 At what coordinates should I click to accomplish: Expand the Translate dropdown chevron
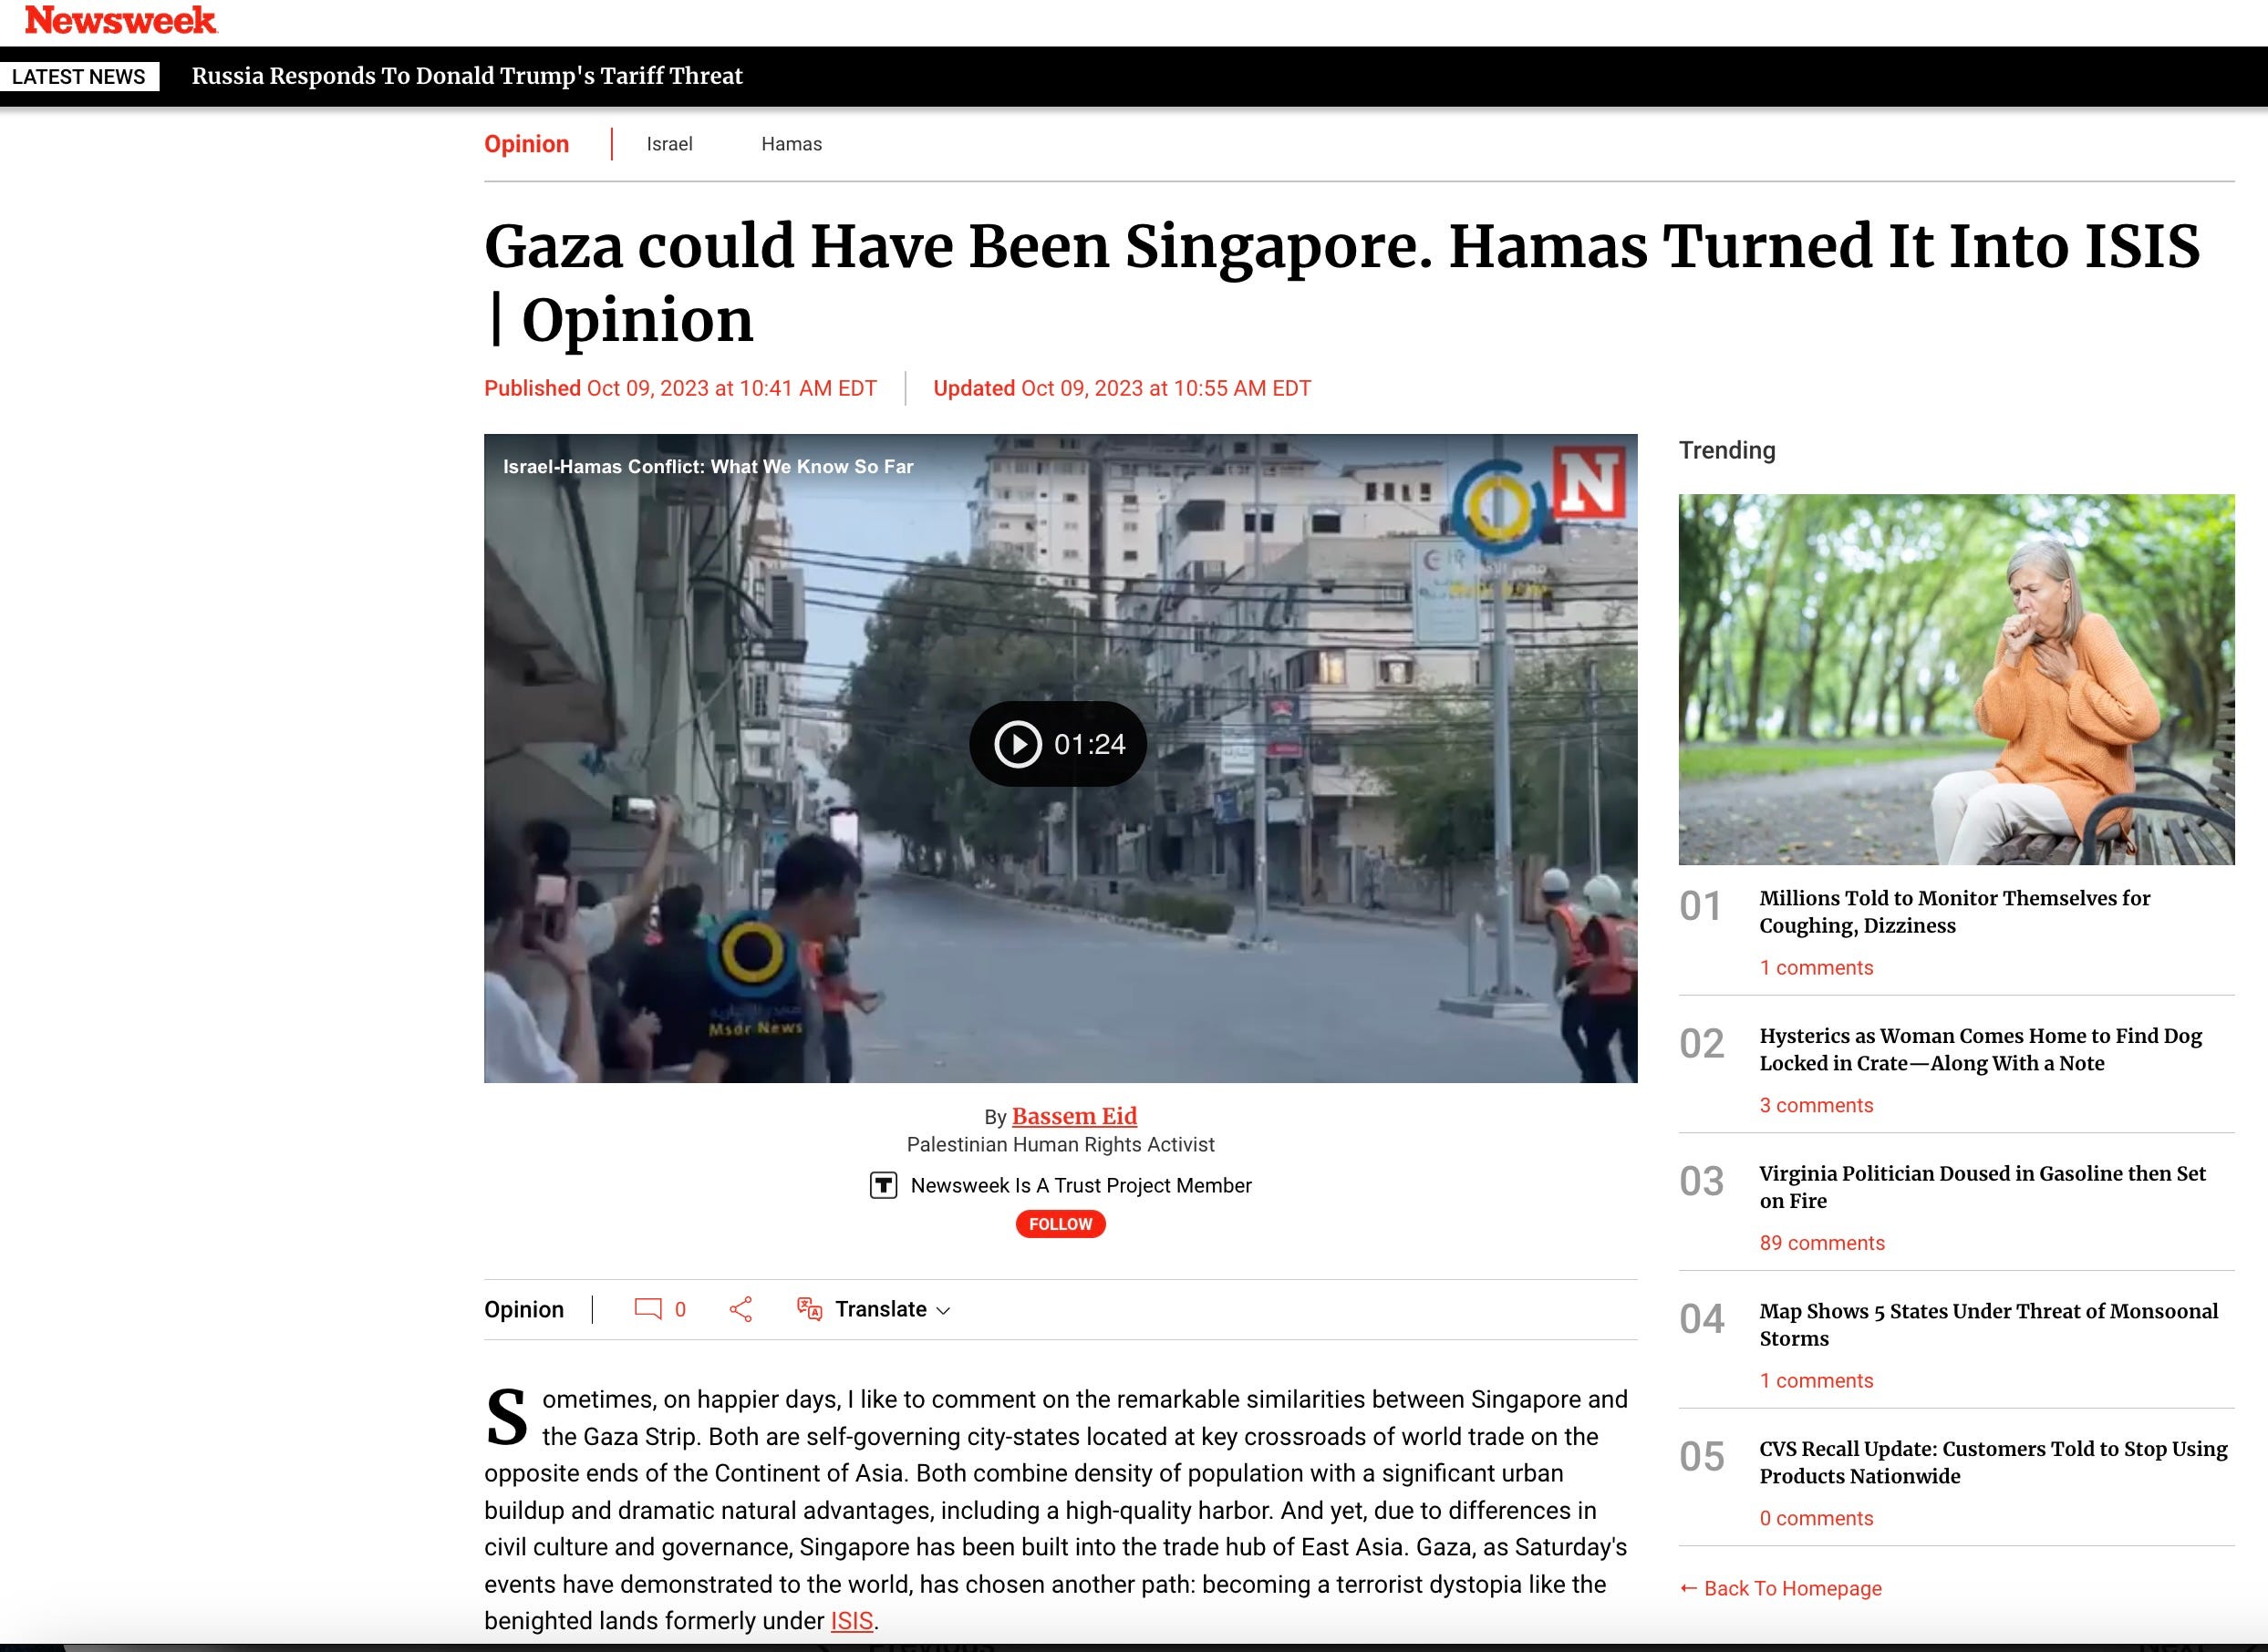(943, 1311)
